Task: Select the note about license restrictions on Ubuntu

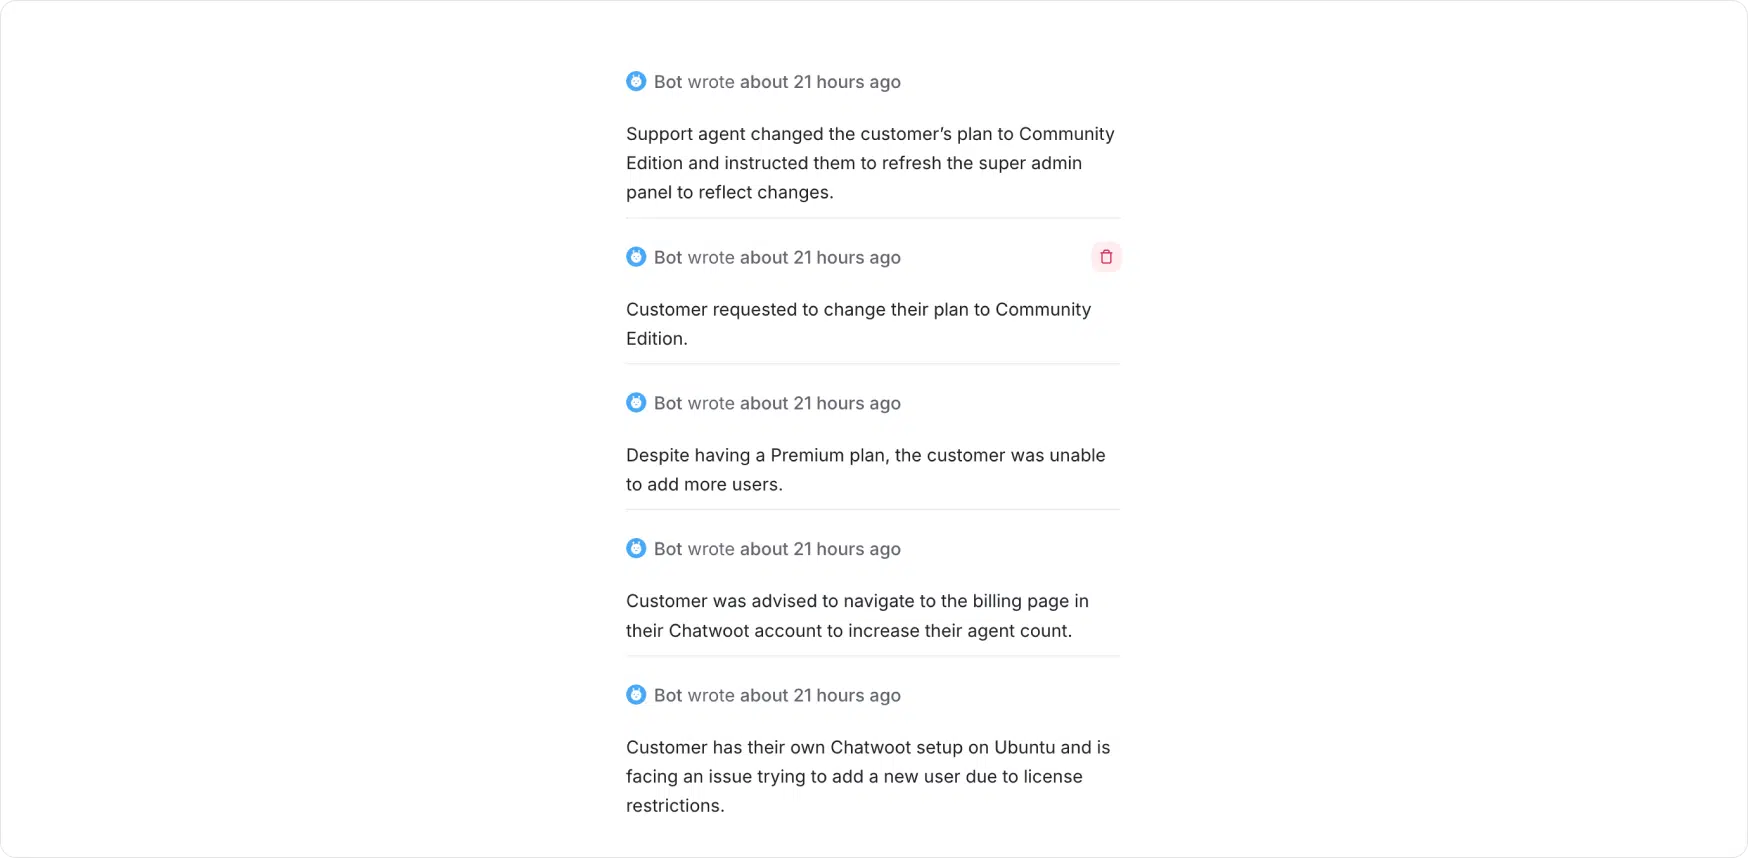Action: [x=868, y=776]
